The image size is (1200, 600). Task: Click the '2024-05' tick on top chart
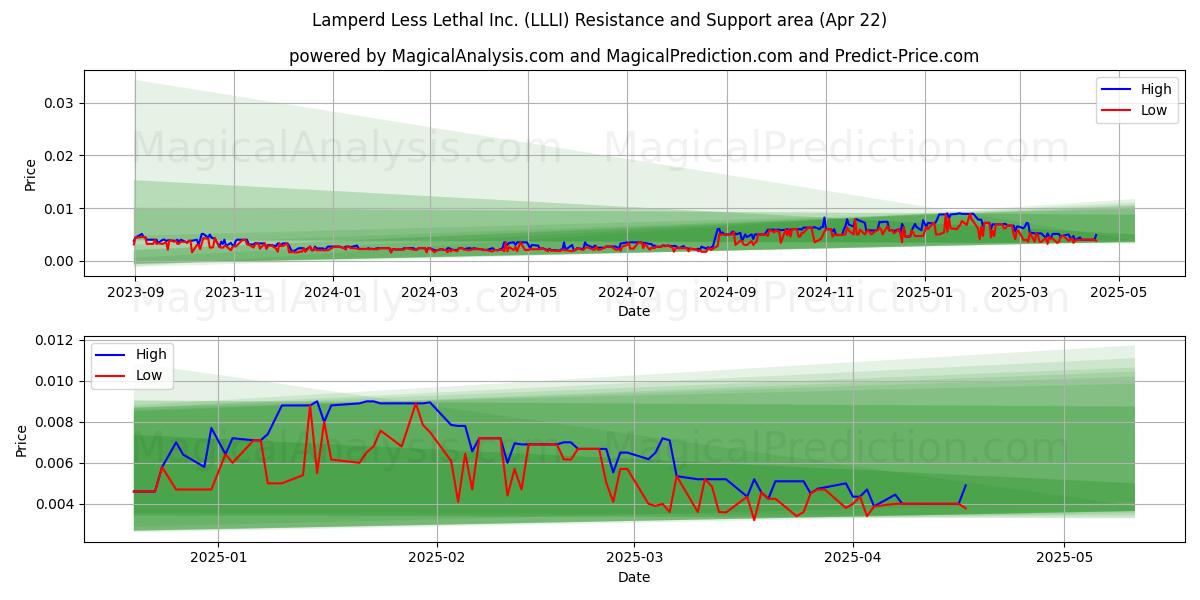528,291
